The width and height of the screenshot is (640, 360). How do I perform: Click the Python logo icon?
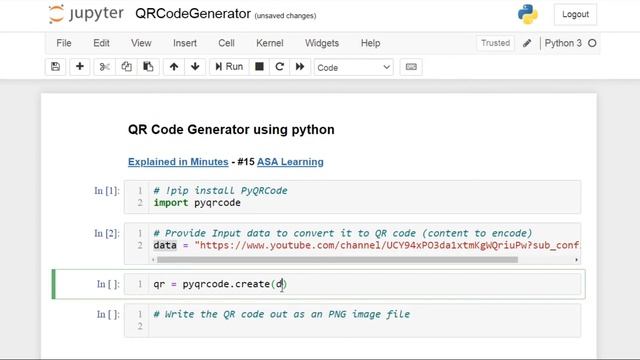(x=528, y=14)
